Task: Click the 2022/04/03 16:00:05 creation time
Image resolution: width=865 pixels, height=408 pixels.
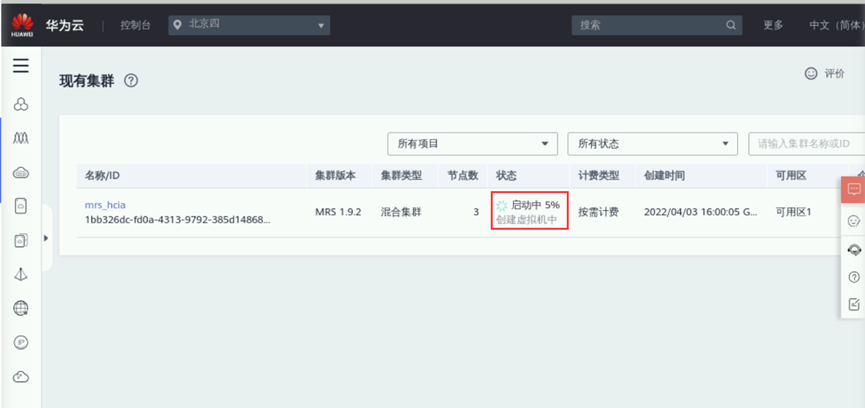Action: coord(701,212)
